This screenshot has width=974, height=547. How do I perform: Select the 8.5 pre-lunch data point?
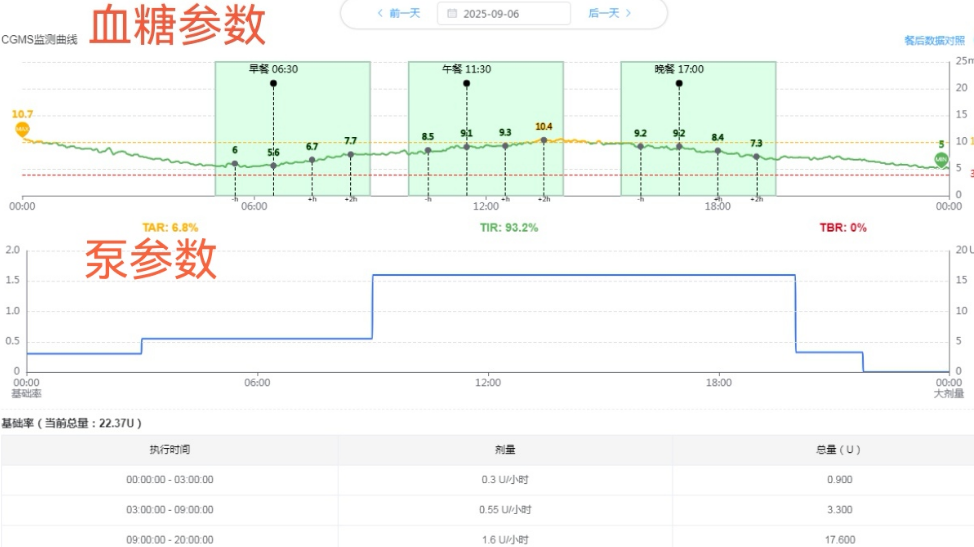[428, 150]
